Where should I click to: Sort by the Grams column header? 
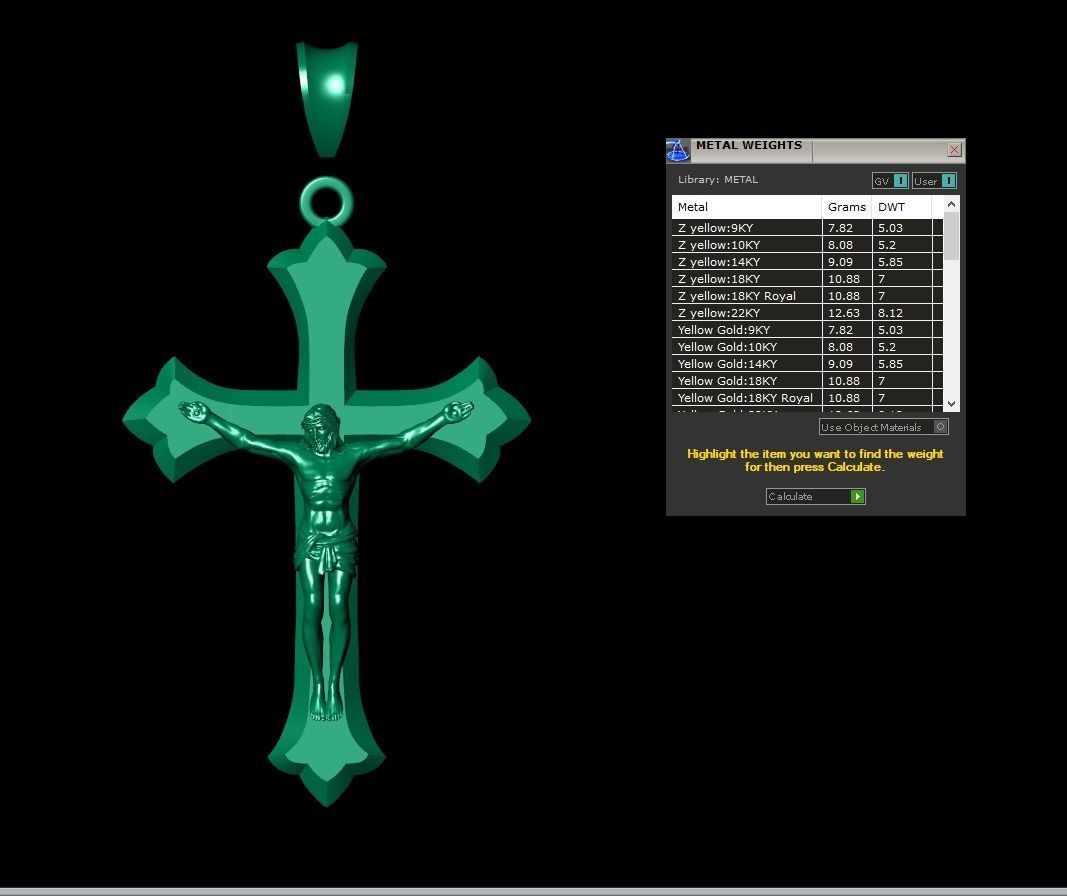(x=847, y=207)
